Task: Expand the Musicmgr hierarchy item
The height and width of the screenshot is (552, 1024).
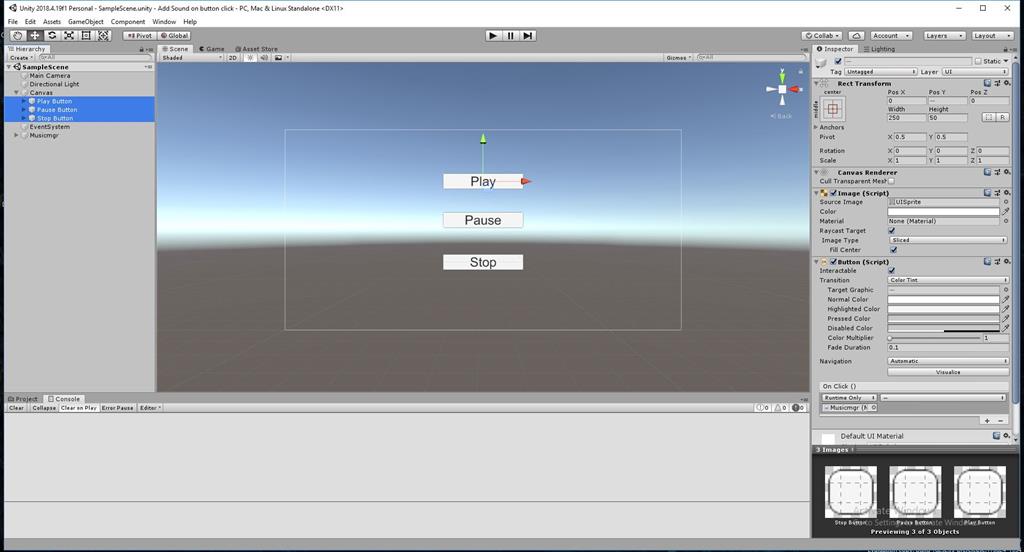Action: 17,135
